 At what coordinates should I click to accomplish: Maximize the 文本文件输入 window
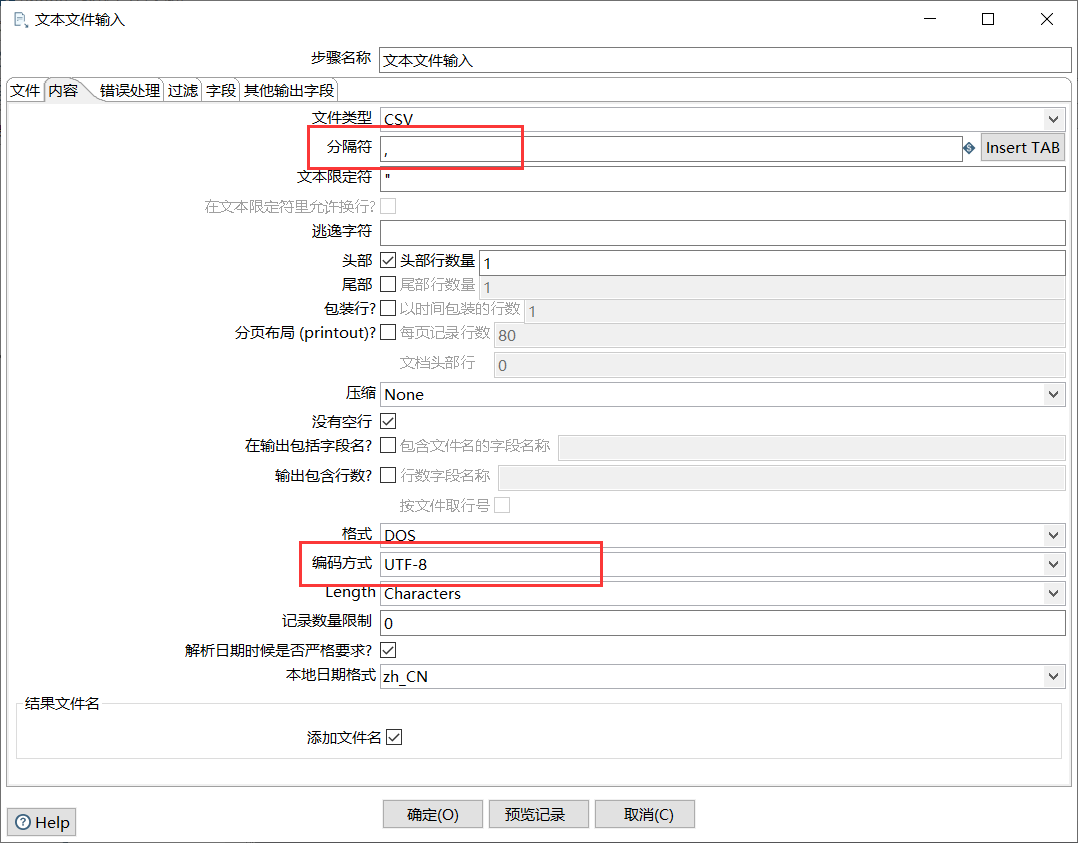[x=988, y=19]
